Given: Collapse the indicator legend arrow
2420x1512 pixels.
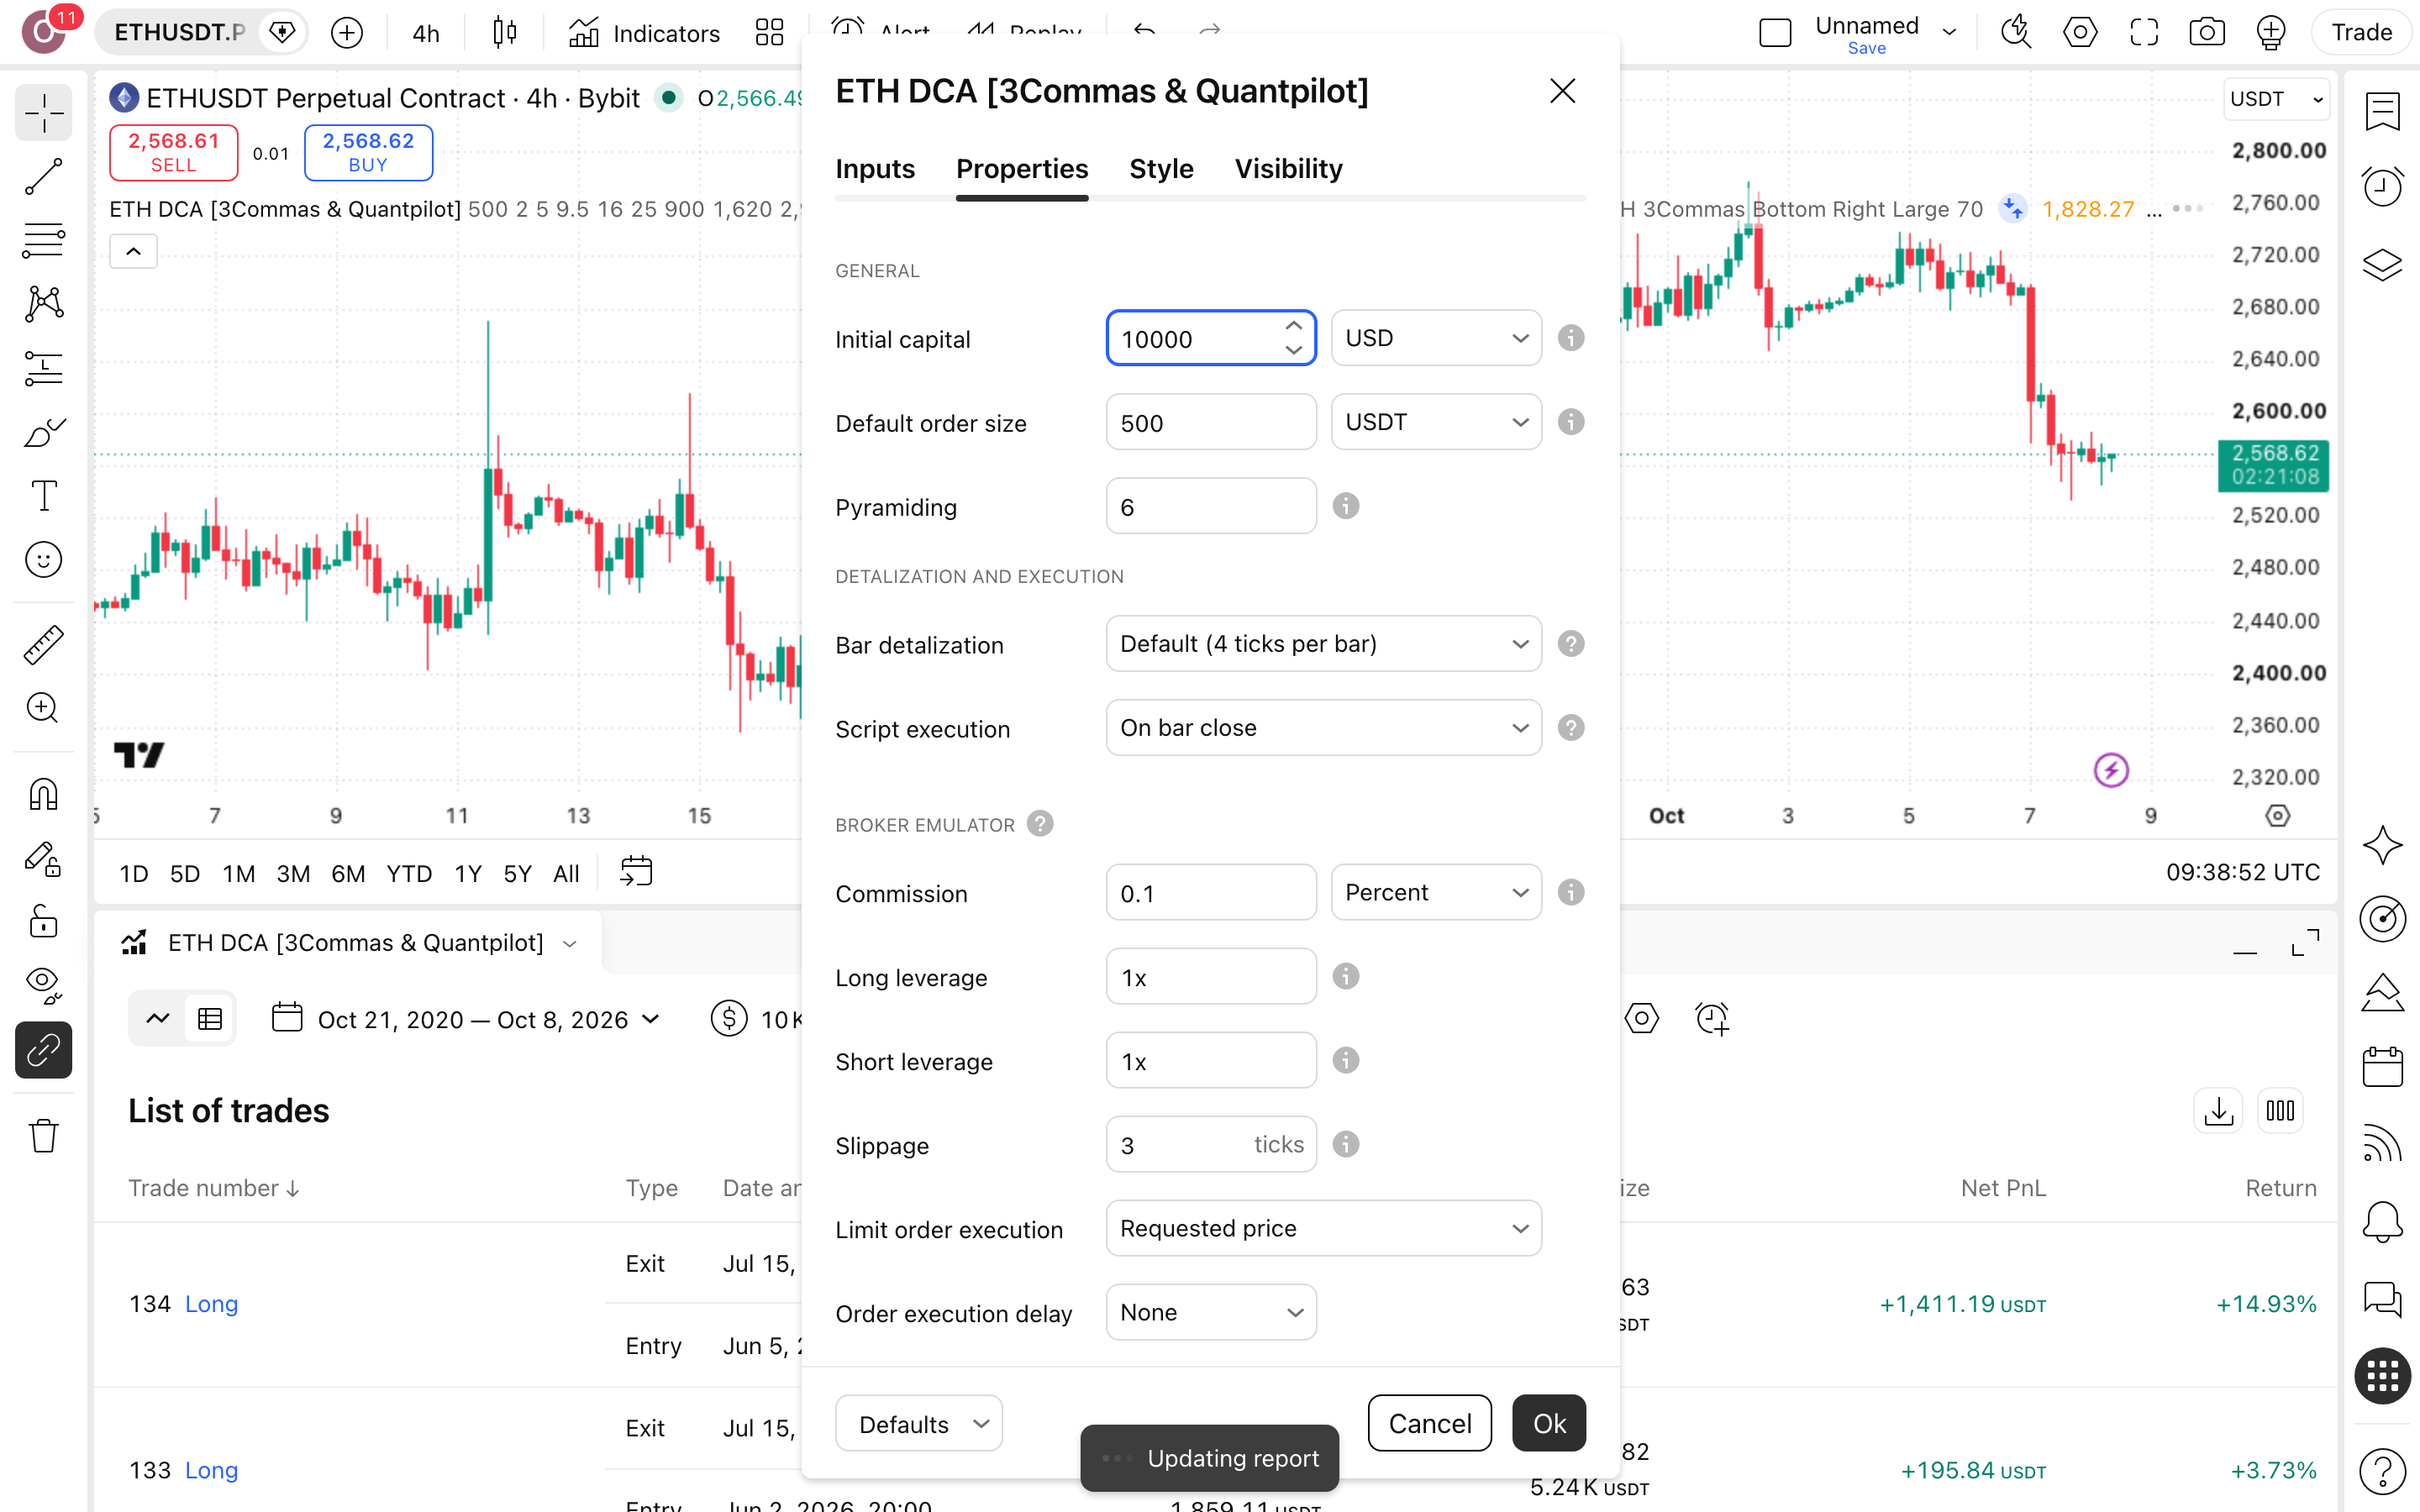Looking at the screenshot, I should pos(133,251).
